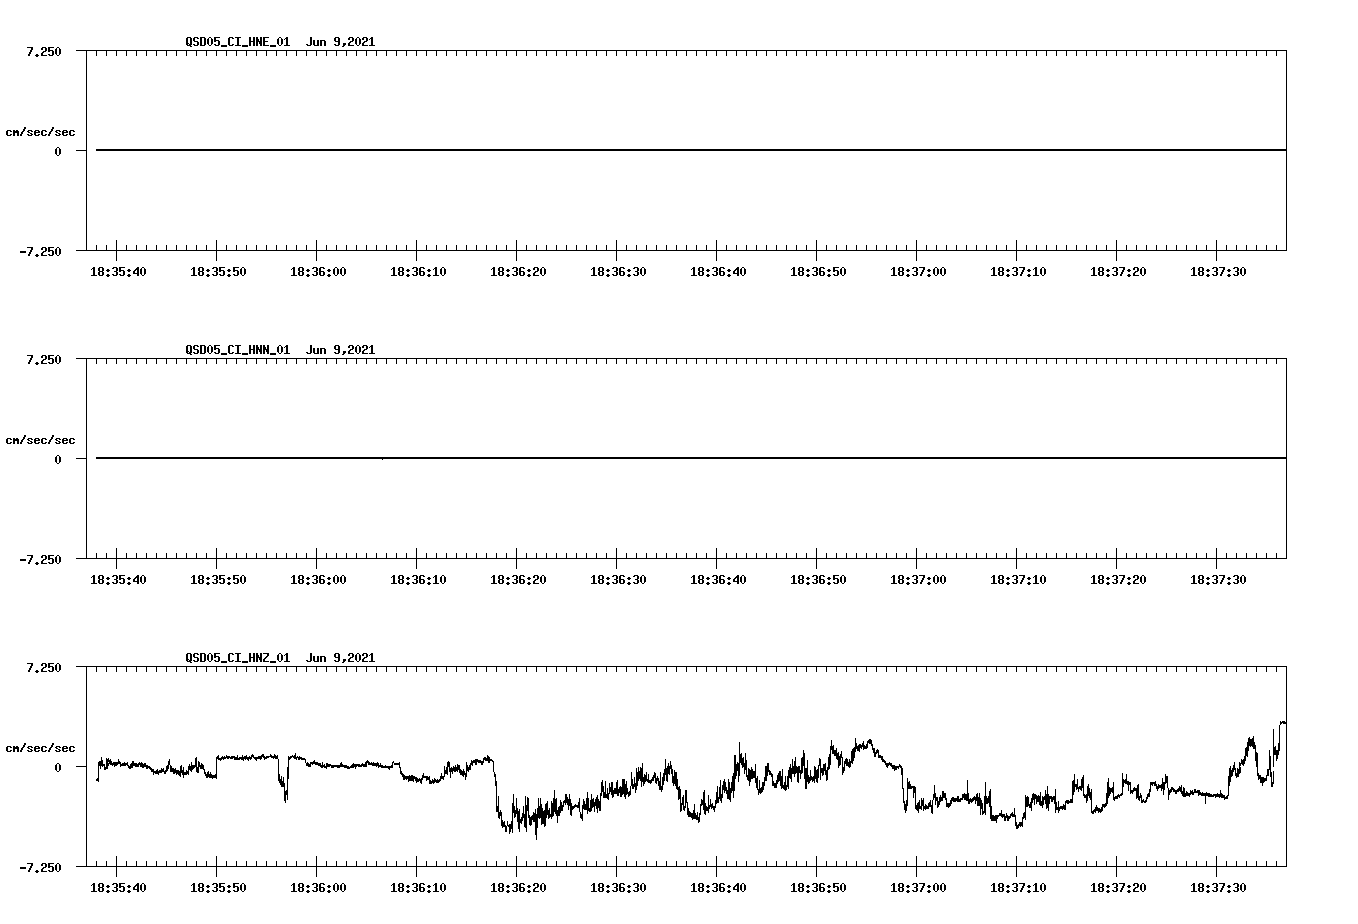Select the 7.250 upper limit on HNN plot
Viewport: 1358px width, 924px height.
click(x=44, y=360)
